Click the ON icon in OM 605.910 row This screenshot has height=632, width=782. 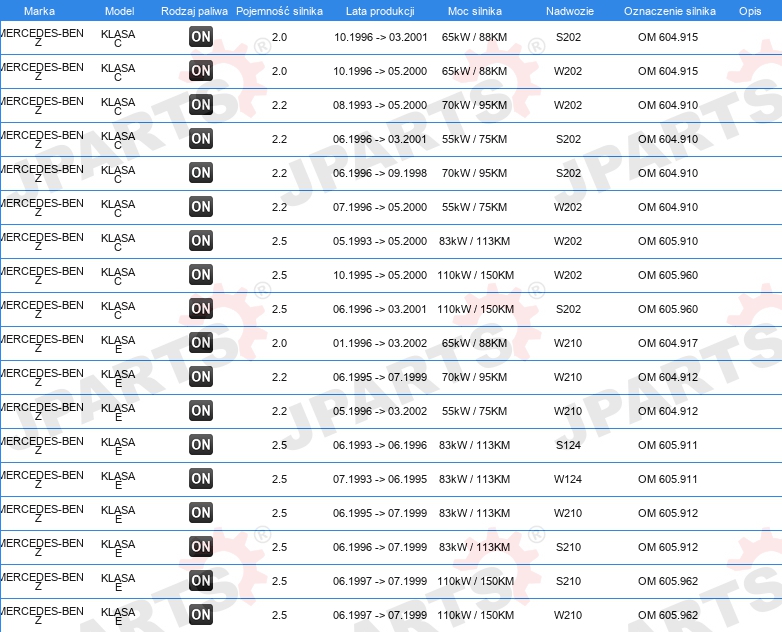coord(201,240)
